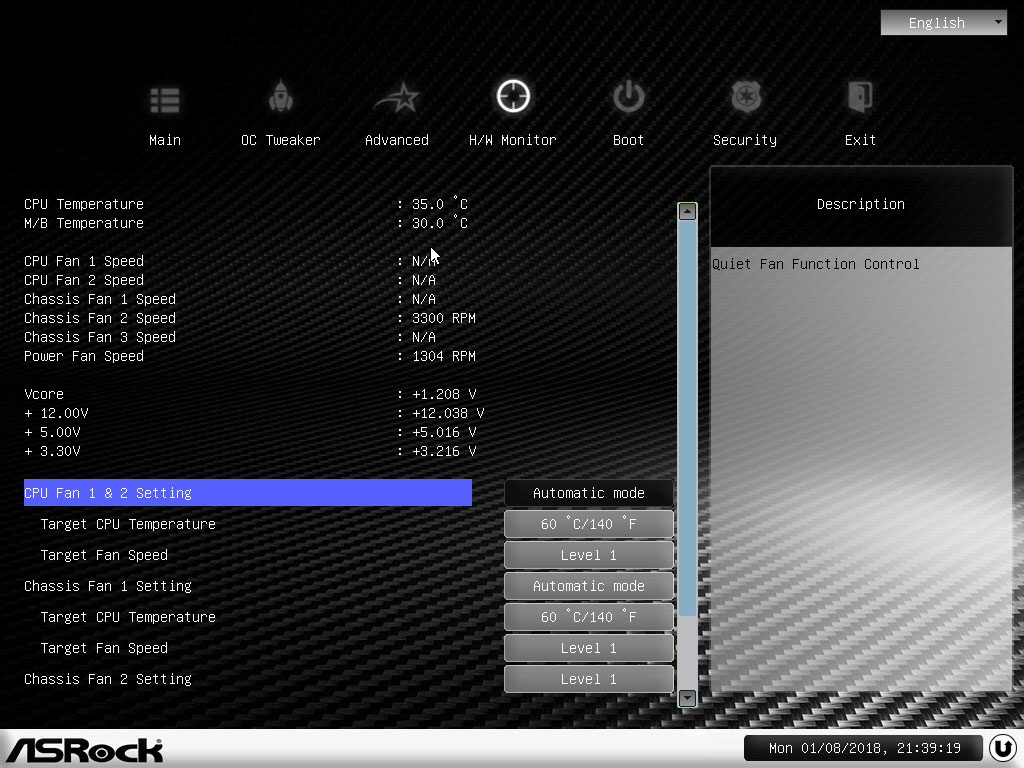
Task: Click the Chassis Fan 3 Speed label
Action: 100,337
